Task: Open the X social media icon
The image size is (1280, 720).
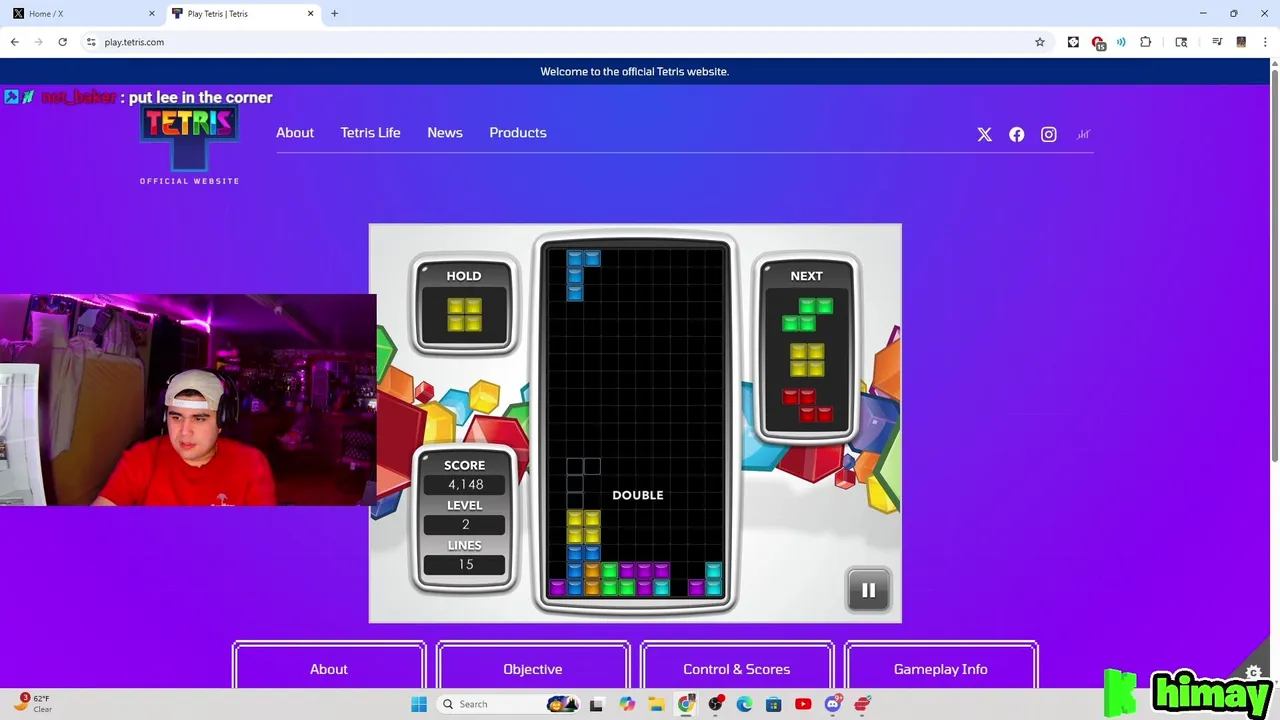Action: pos(985,134)
